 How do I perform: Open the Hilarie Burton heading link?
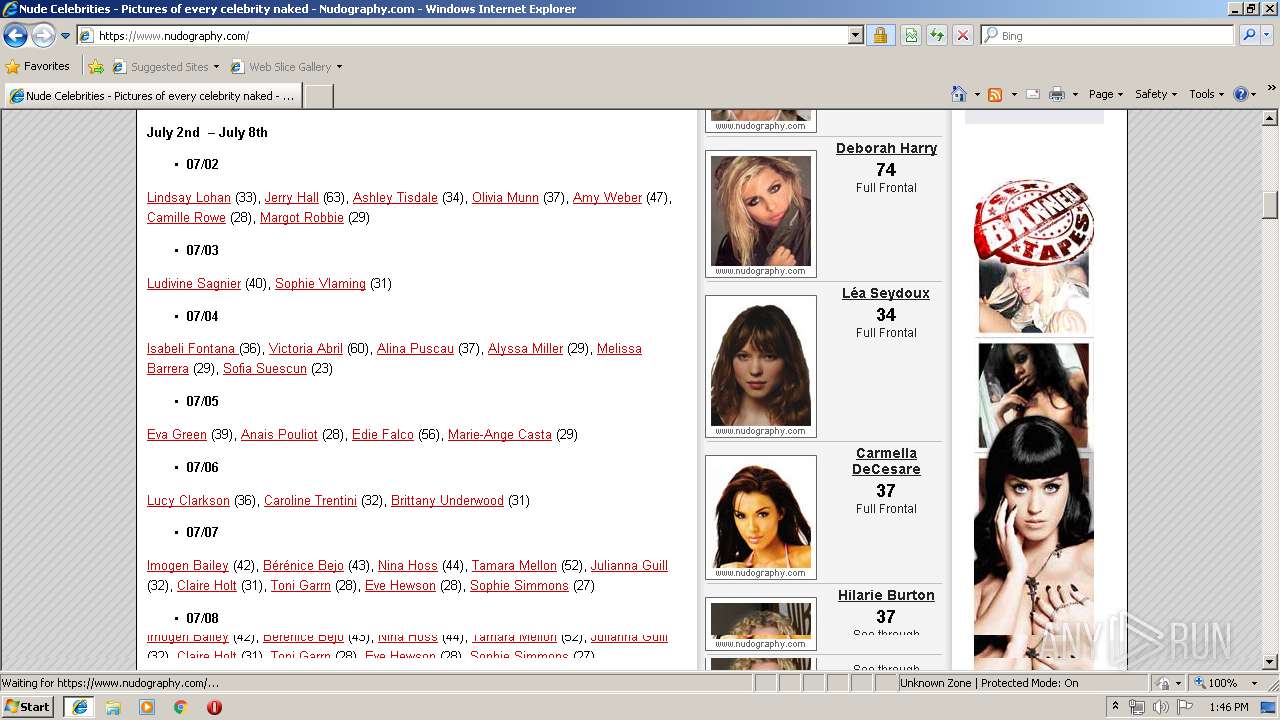[x=886, y=595]
